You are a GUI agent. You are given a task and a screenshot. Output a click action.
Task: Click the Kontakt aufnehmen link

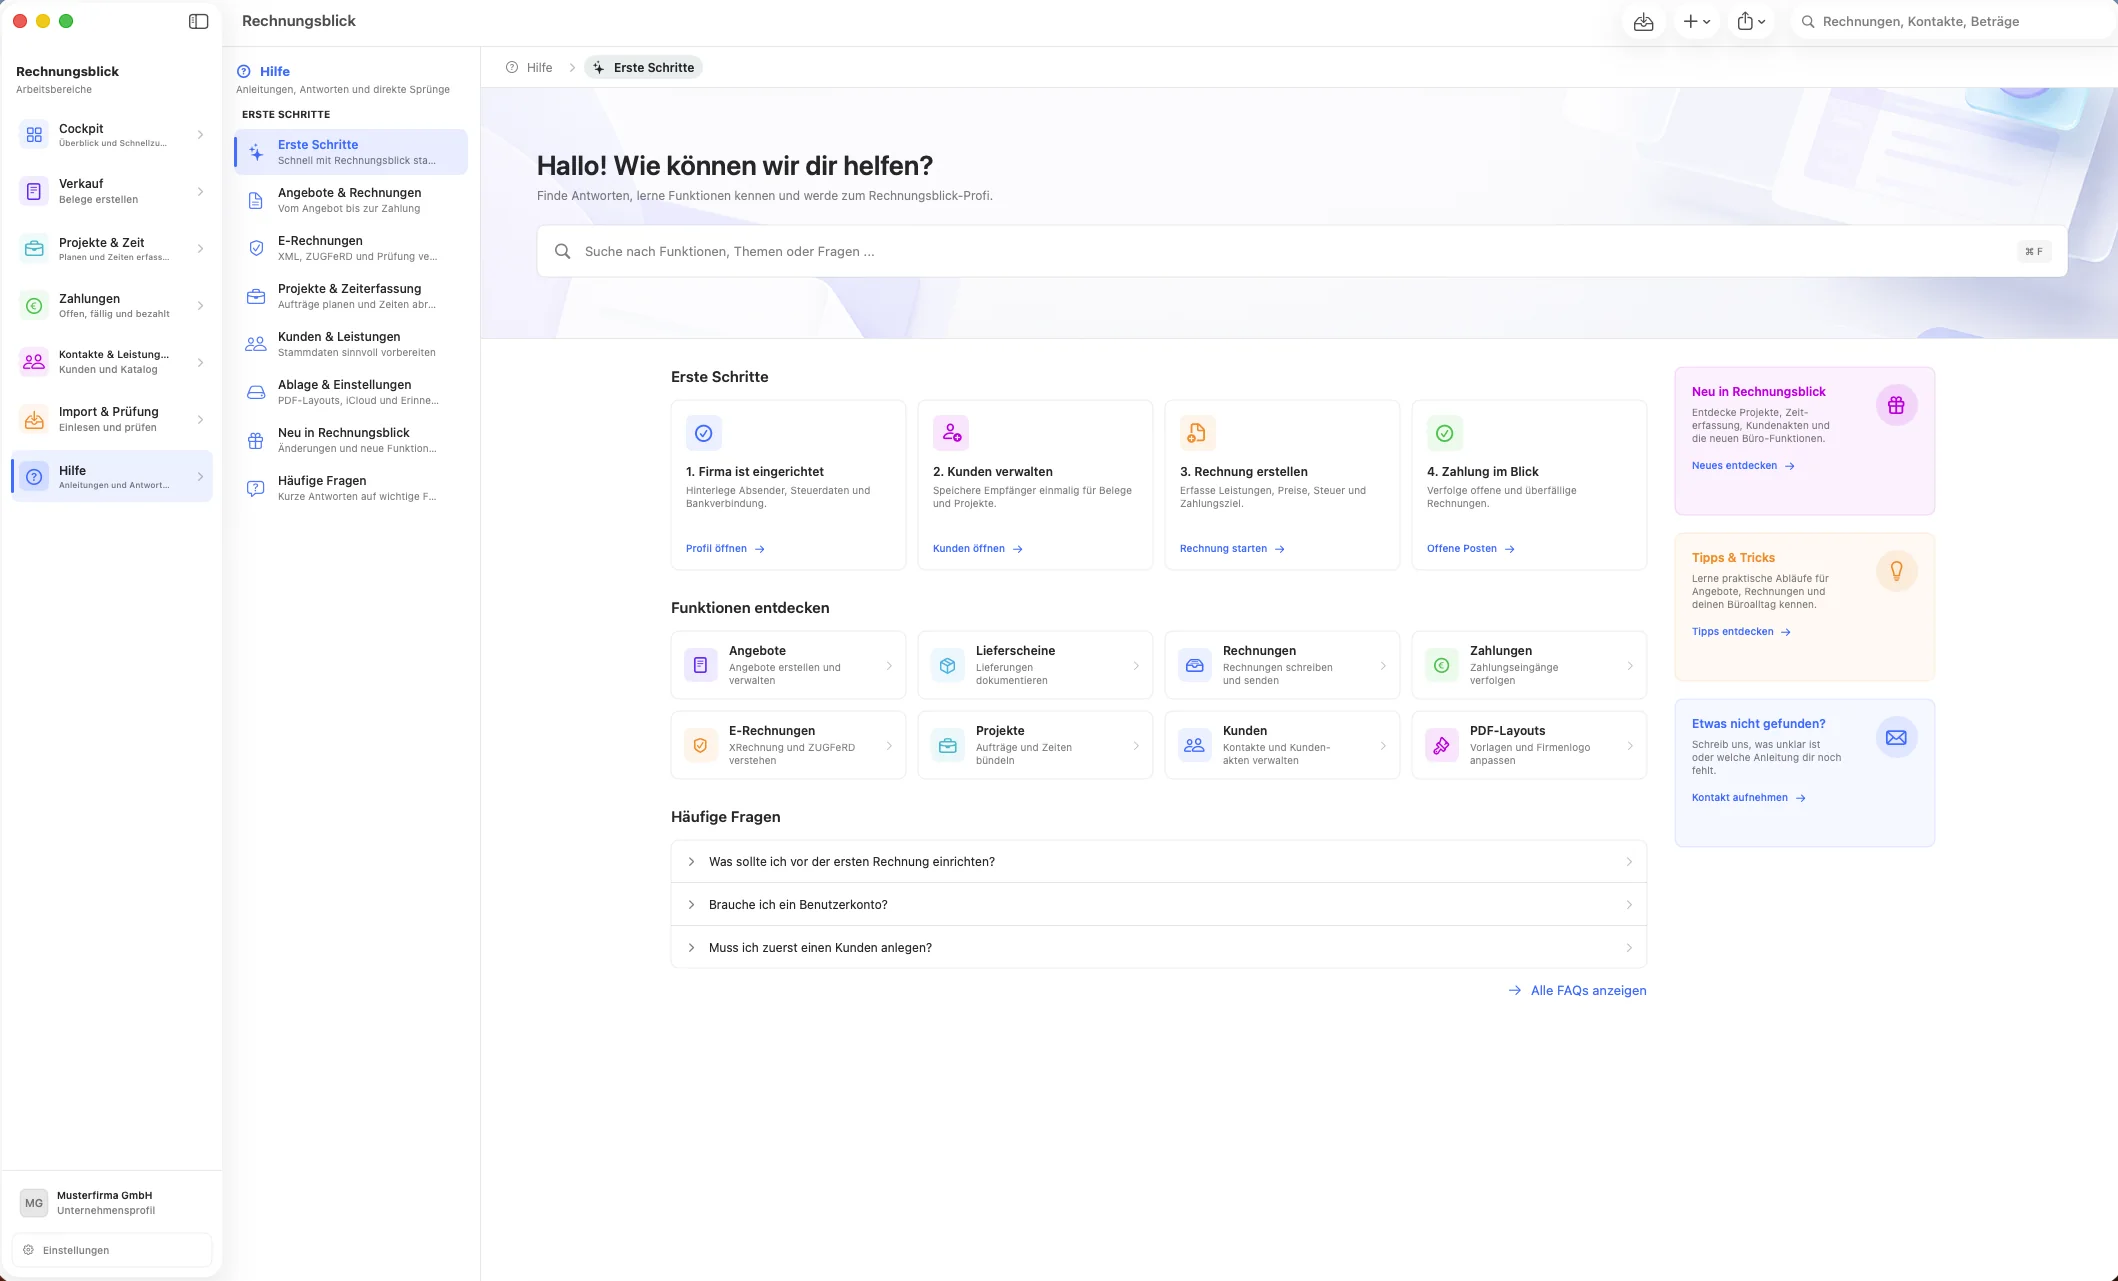click(x=1748, y=797)
